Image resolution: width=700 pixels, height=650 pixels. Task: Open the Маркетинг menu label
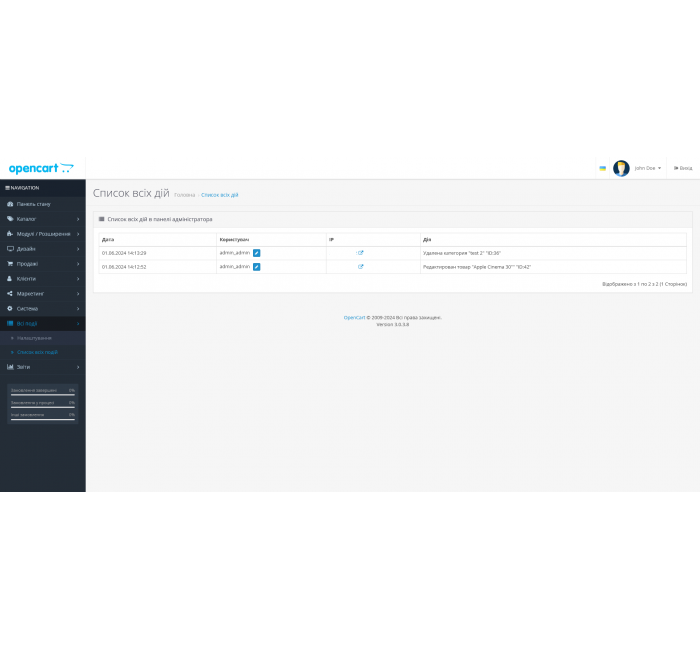tap(30, 294)
